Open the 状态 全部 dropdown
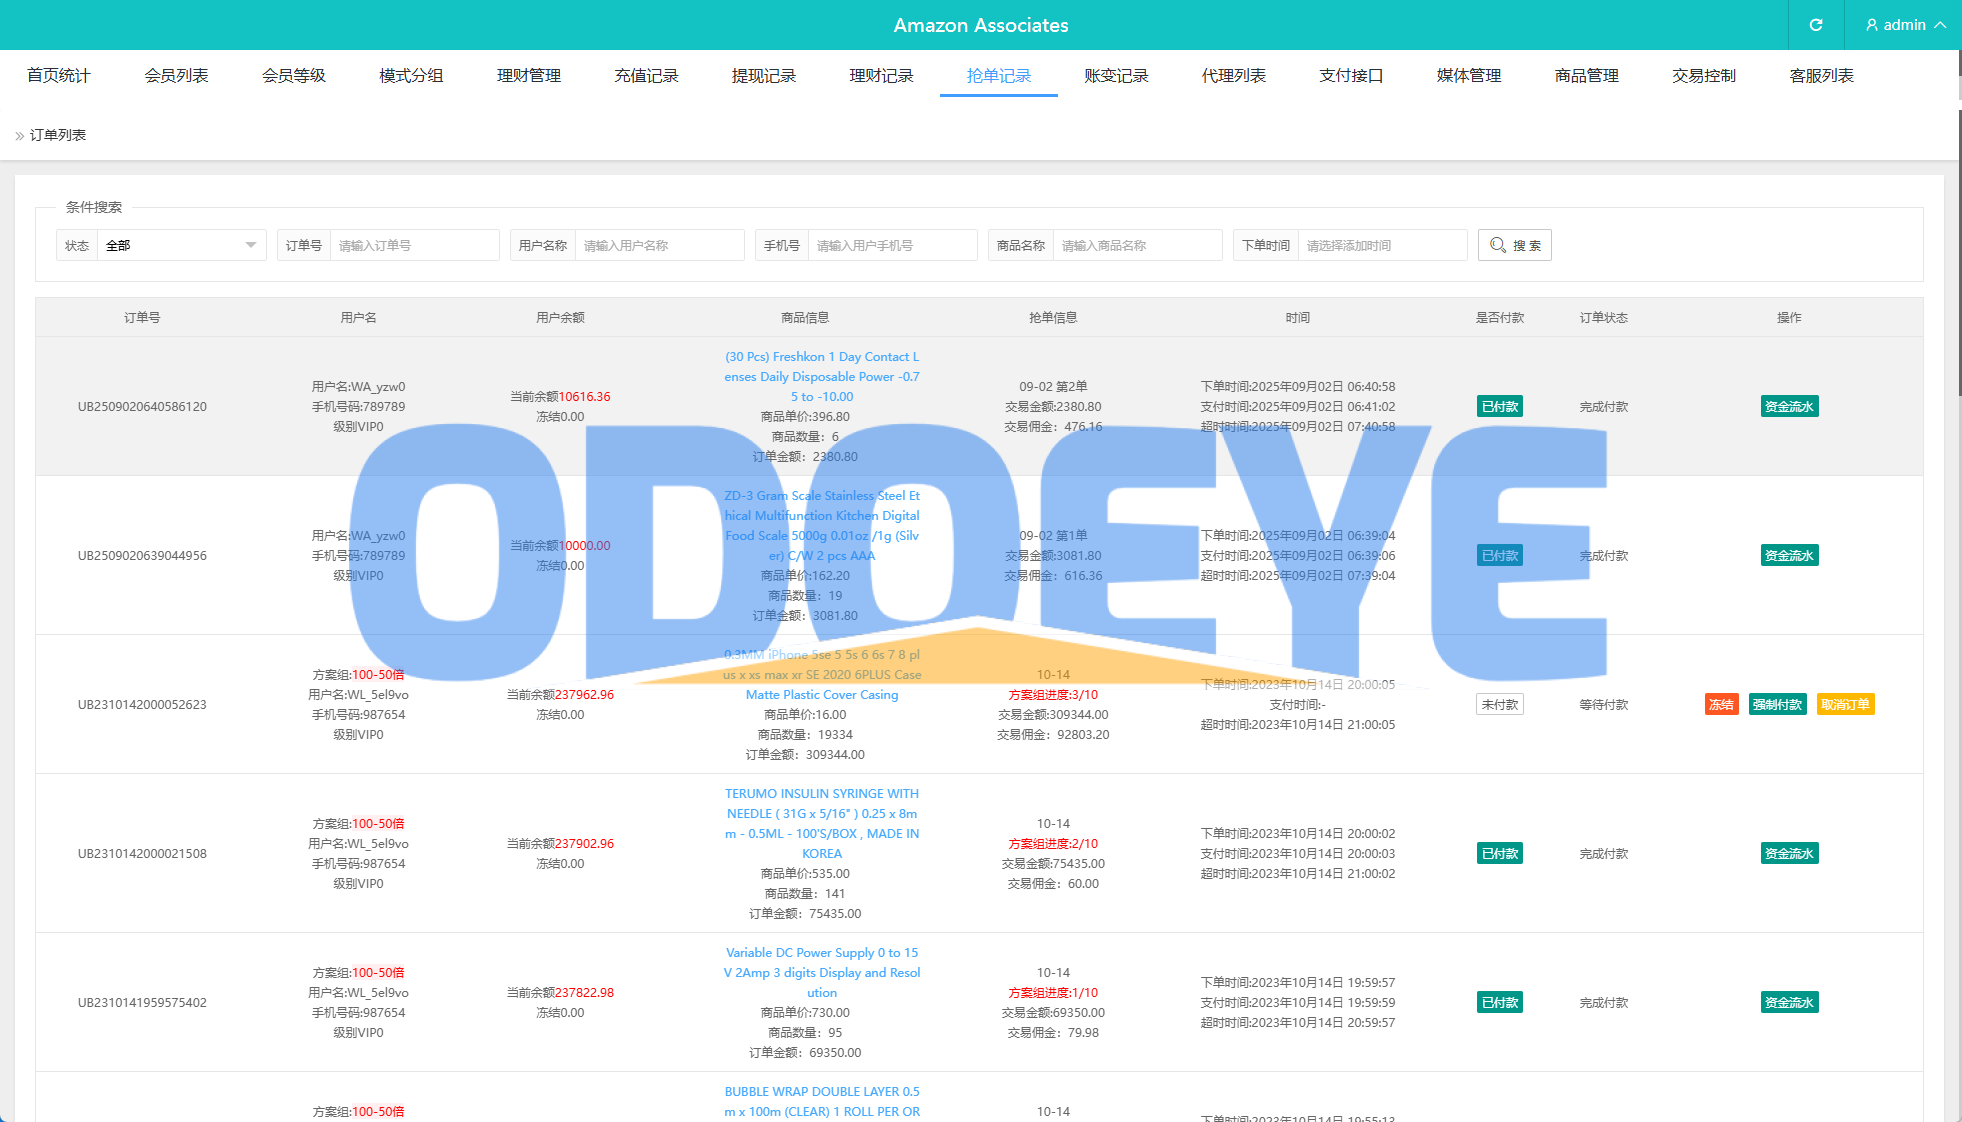 [x=180, y=245]
